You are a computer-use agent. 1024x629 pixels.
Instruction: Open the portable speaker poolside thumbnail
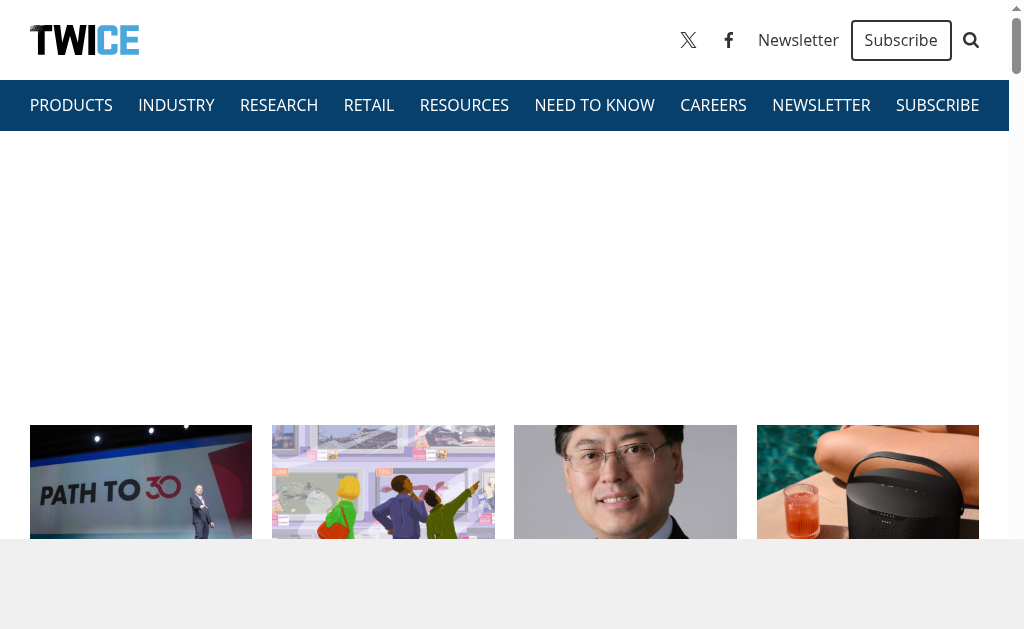867,482
